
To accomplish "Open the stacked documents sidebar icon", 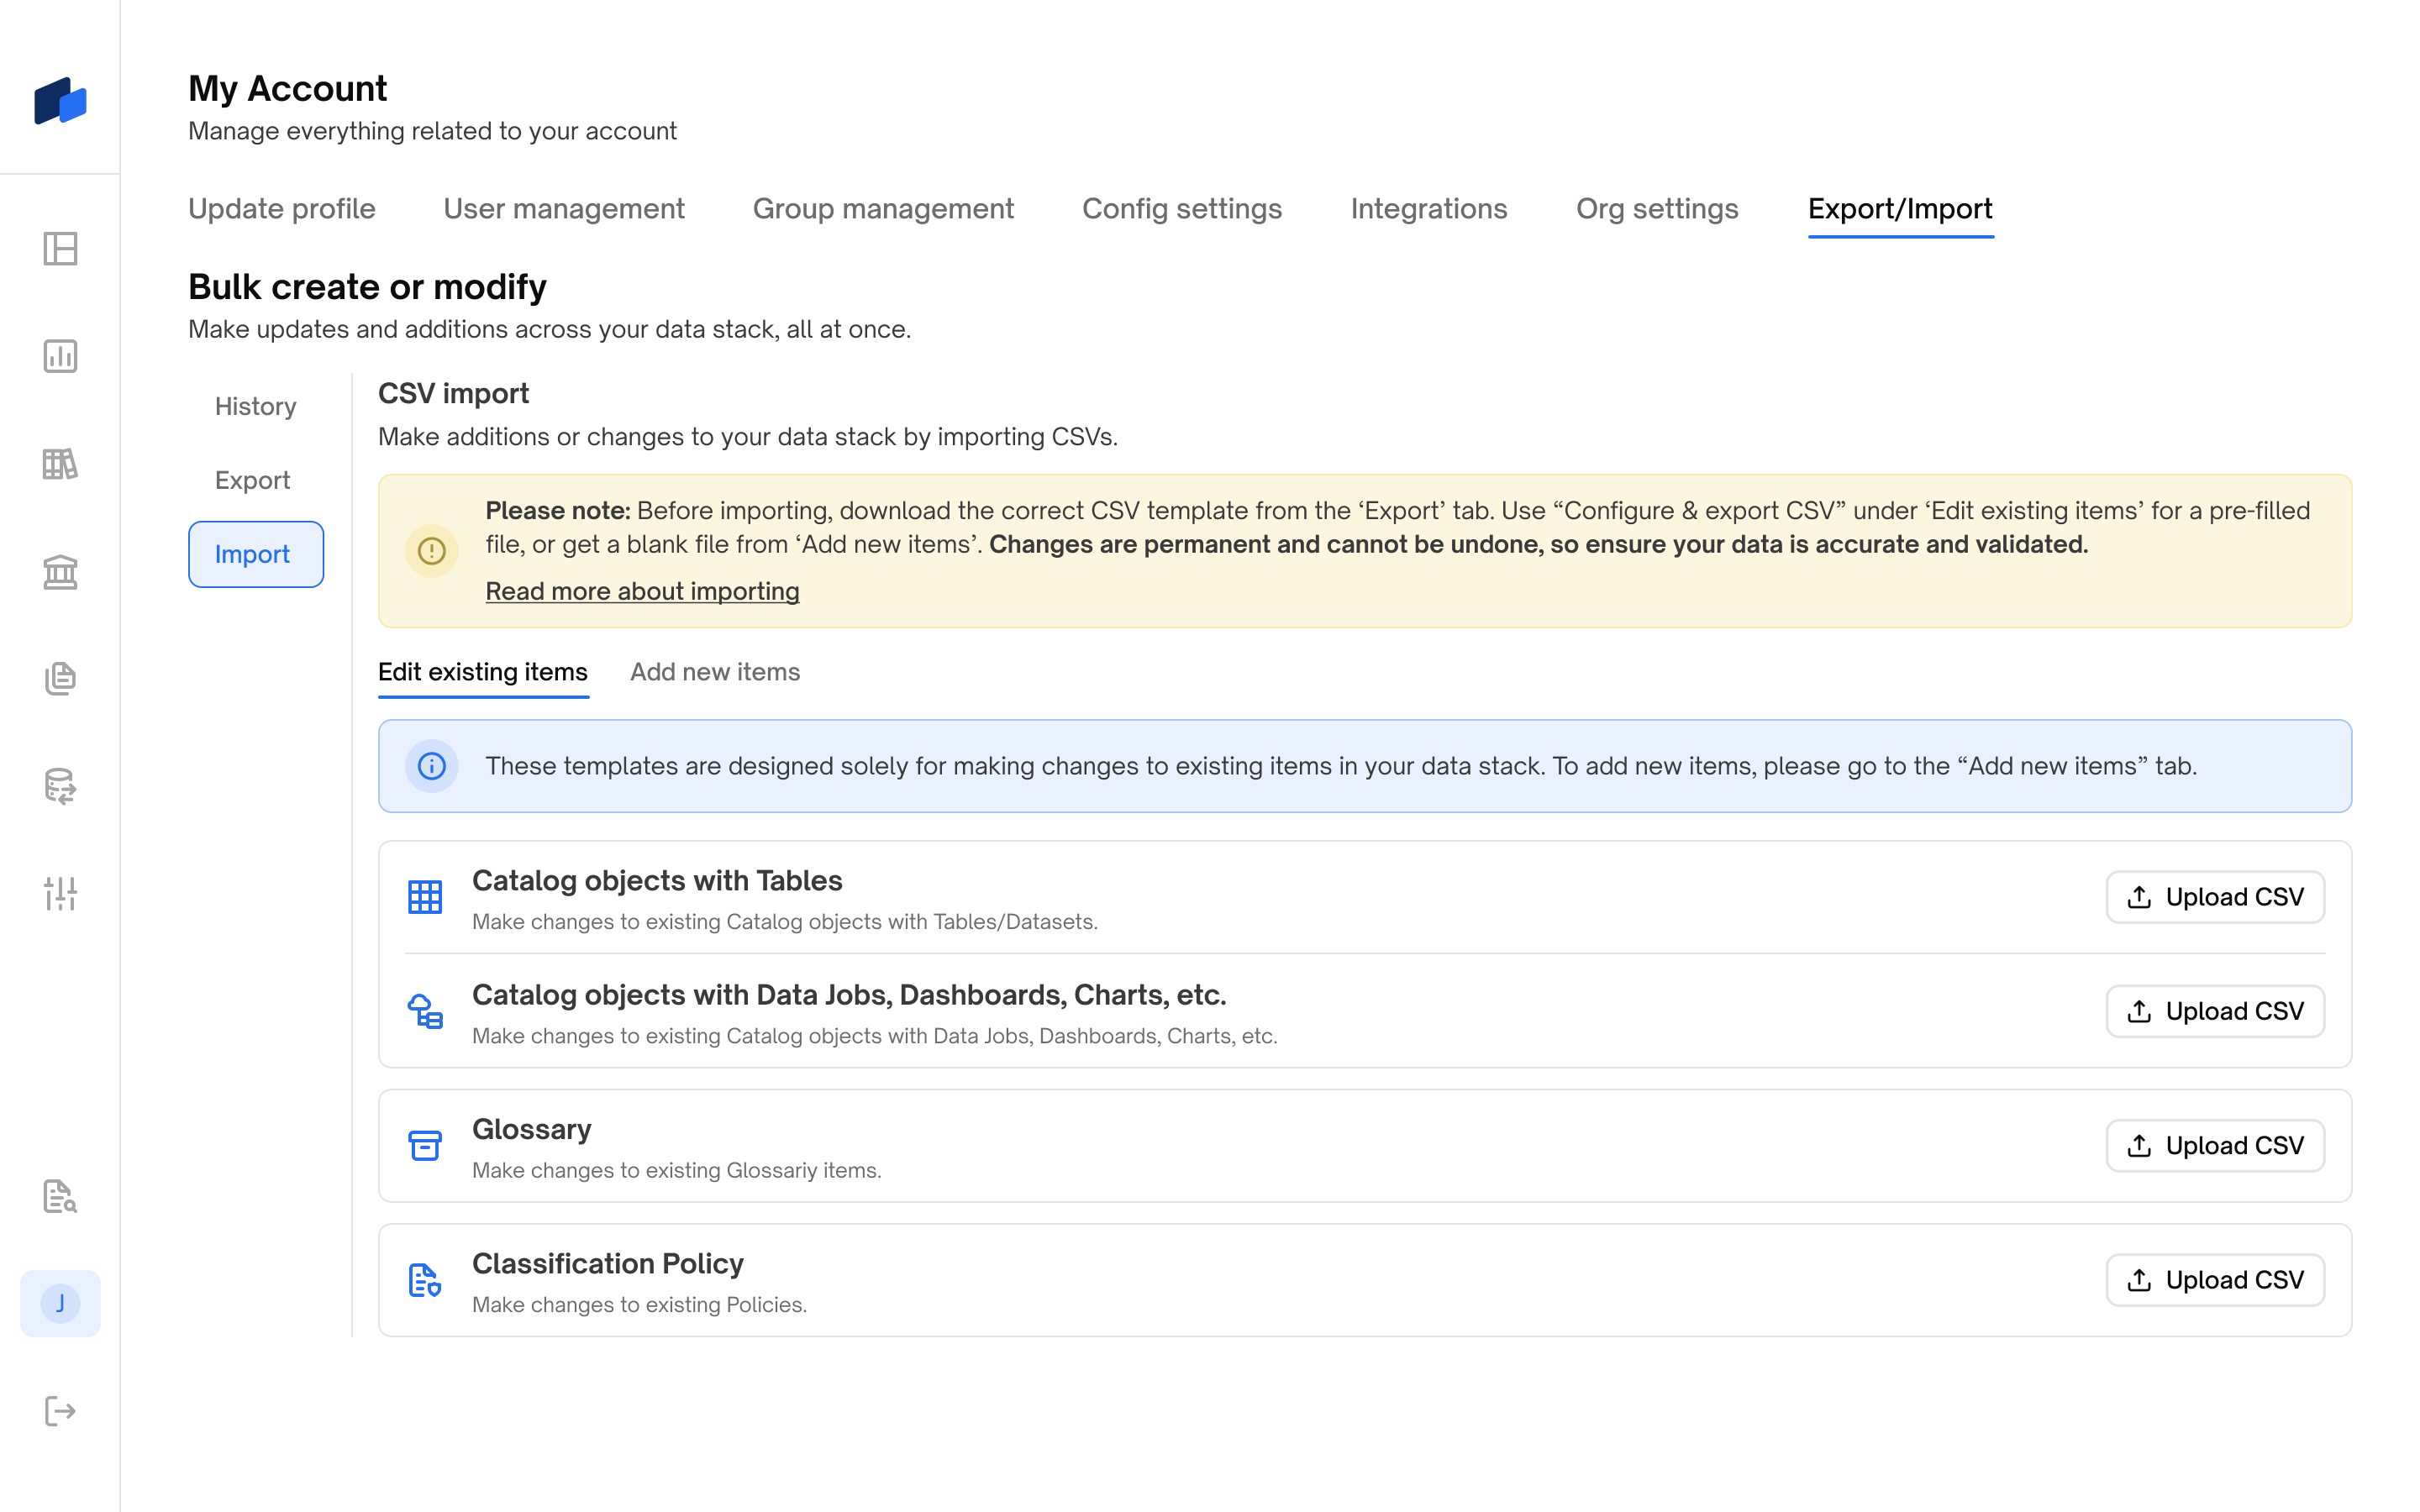I will coord(60,678).
